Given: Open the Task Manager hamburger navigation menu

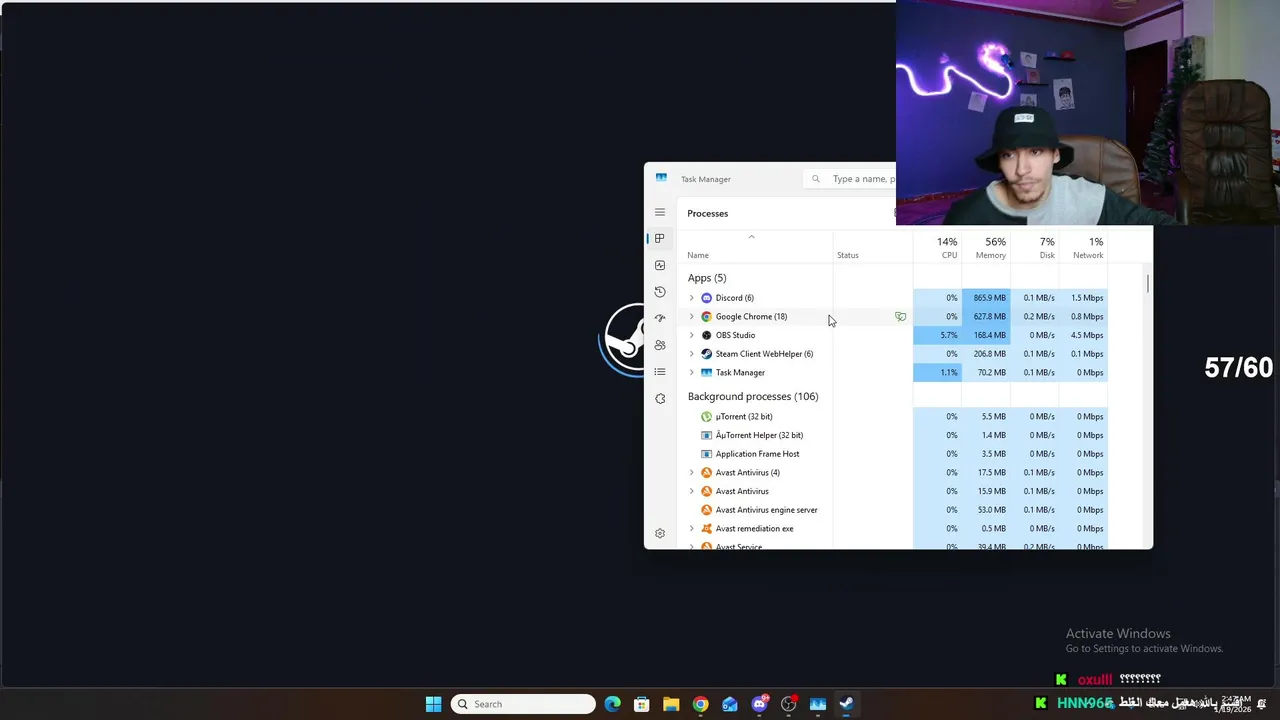Looking at the screenshot, I should [x=660, y=212].
